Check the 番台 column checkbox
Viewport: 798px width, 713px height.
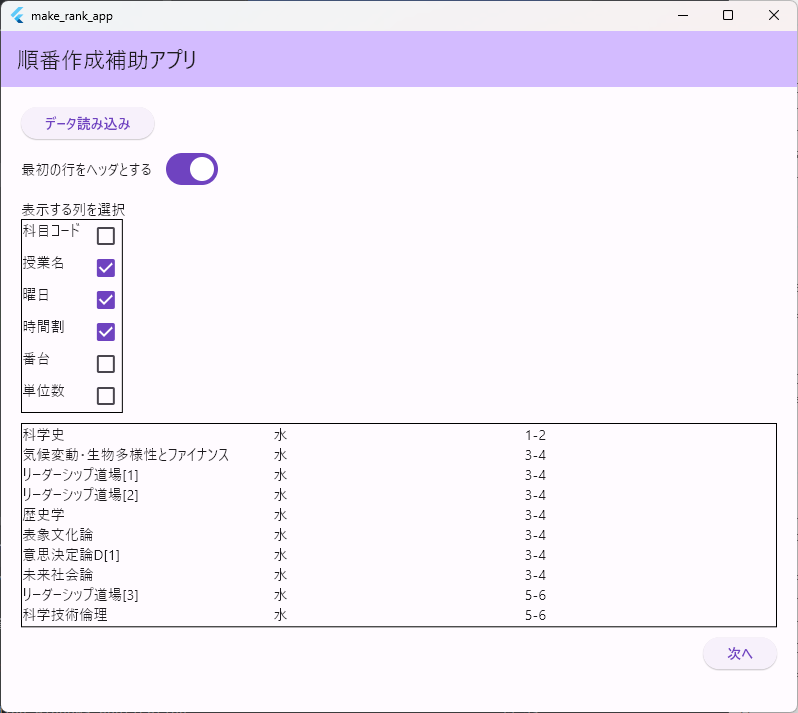[x=106, y=364]
